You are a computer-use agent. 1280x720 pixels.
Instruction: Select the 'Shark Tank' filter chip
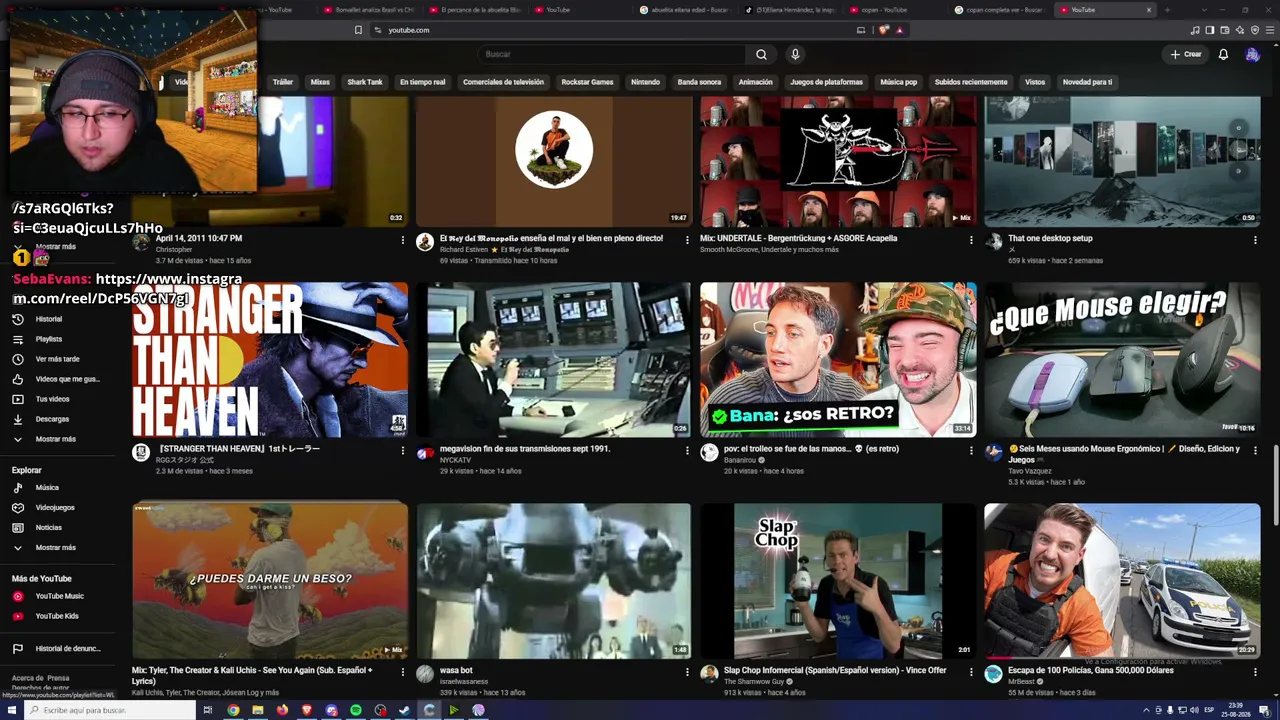point(365,82)
